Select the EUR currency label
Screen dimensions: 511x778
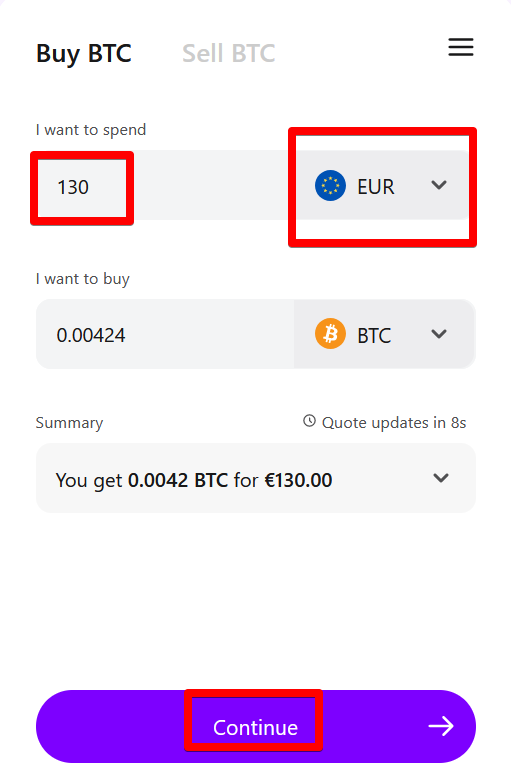pyautogui.click(x=376, y=187)
